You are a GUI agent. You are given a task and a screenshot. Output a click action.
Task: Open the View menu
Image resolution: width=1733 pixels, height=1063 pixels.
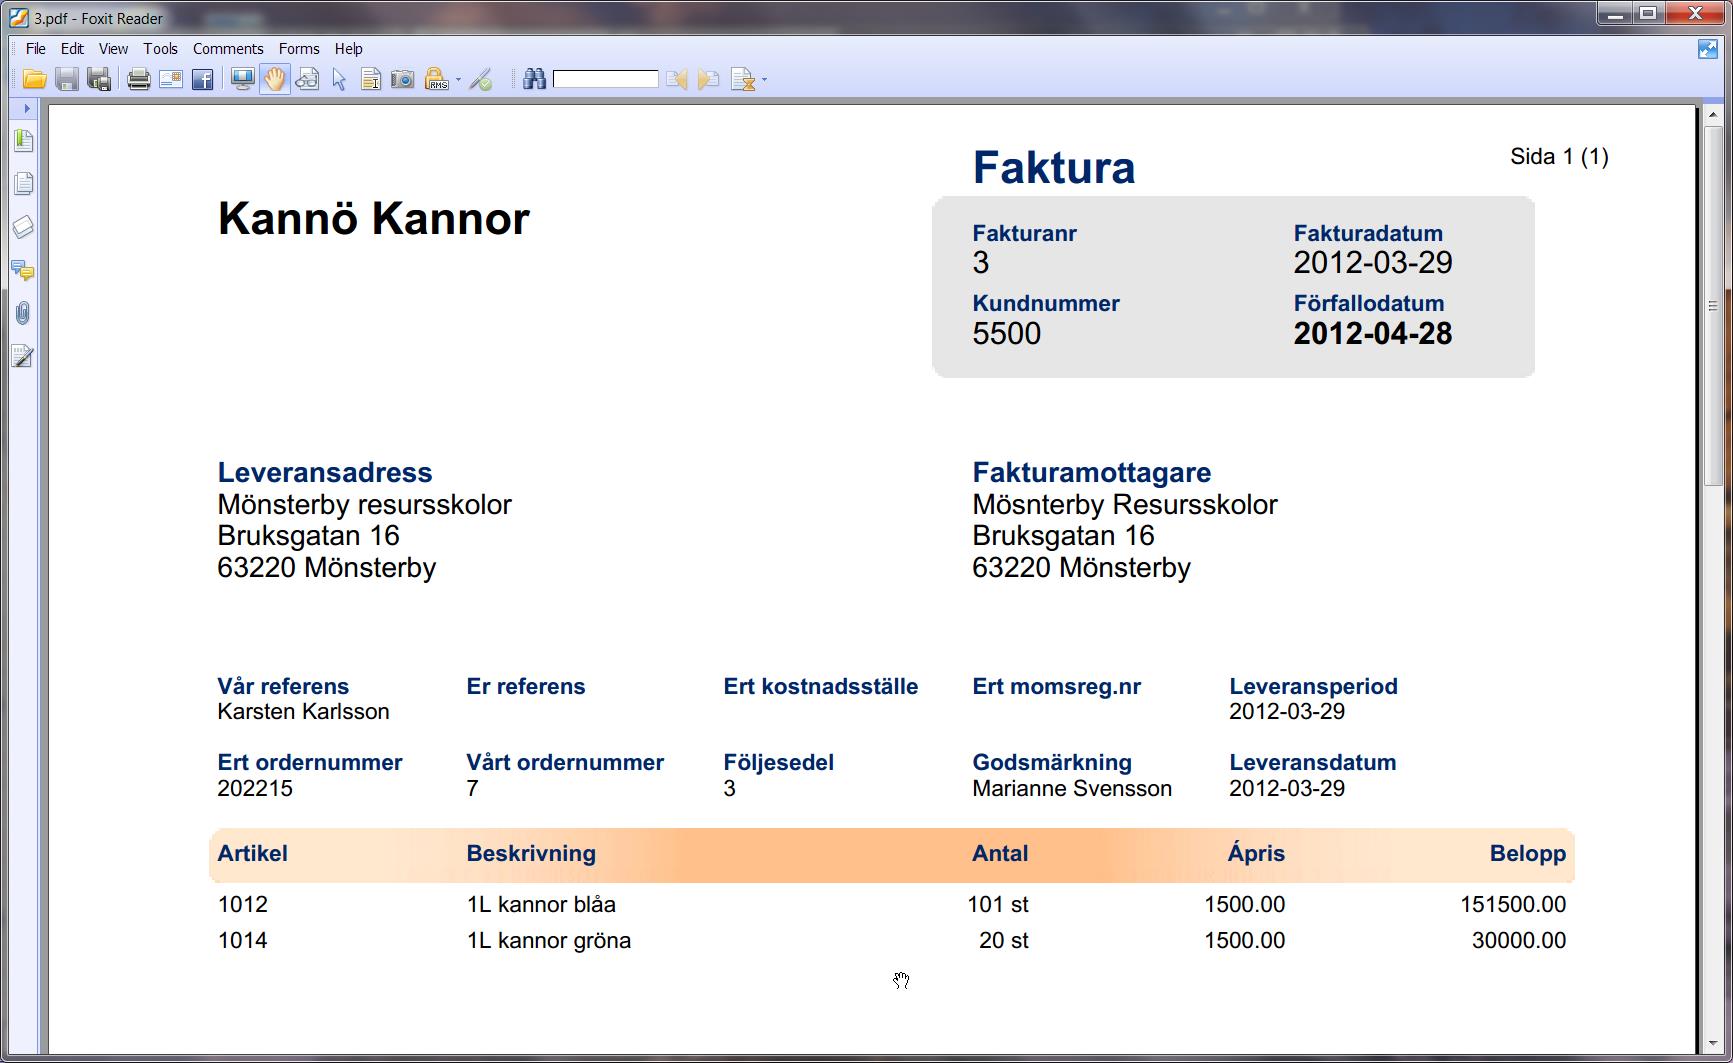113,48
